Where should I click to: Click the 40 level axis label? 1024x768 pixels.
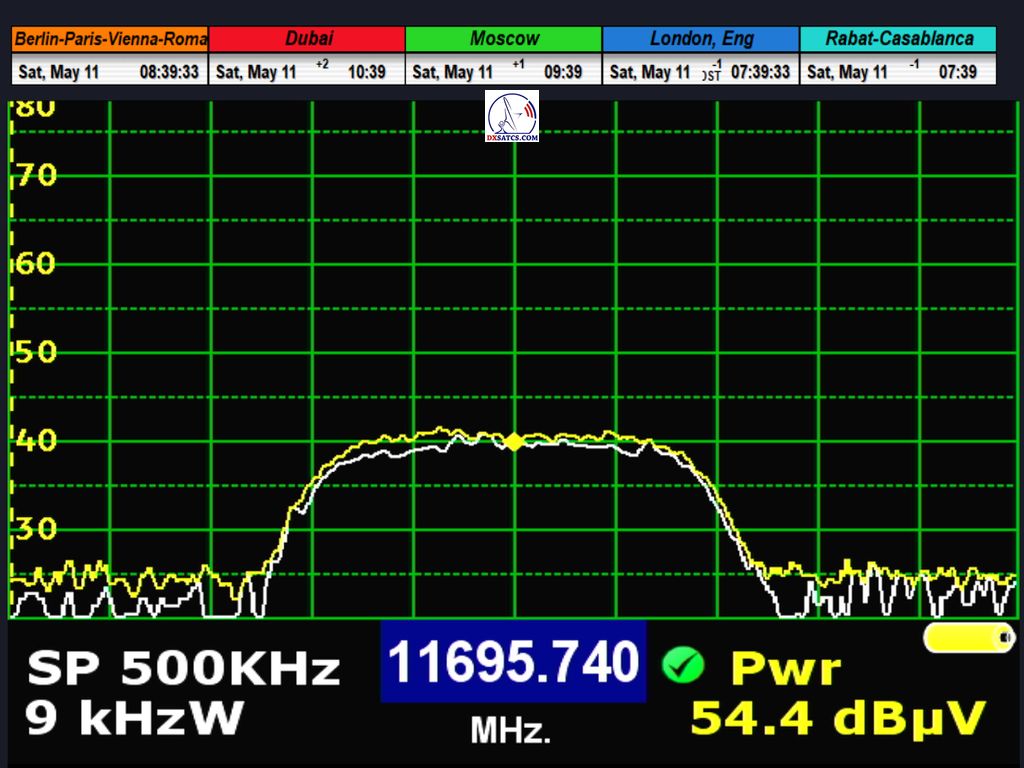pyautogui.click(x=35, y=440)
